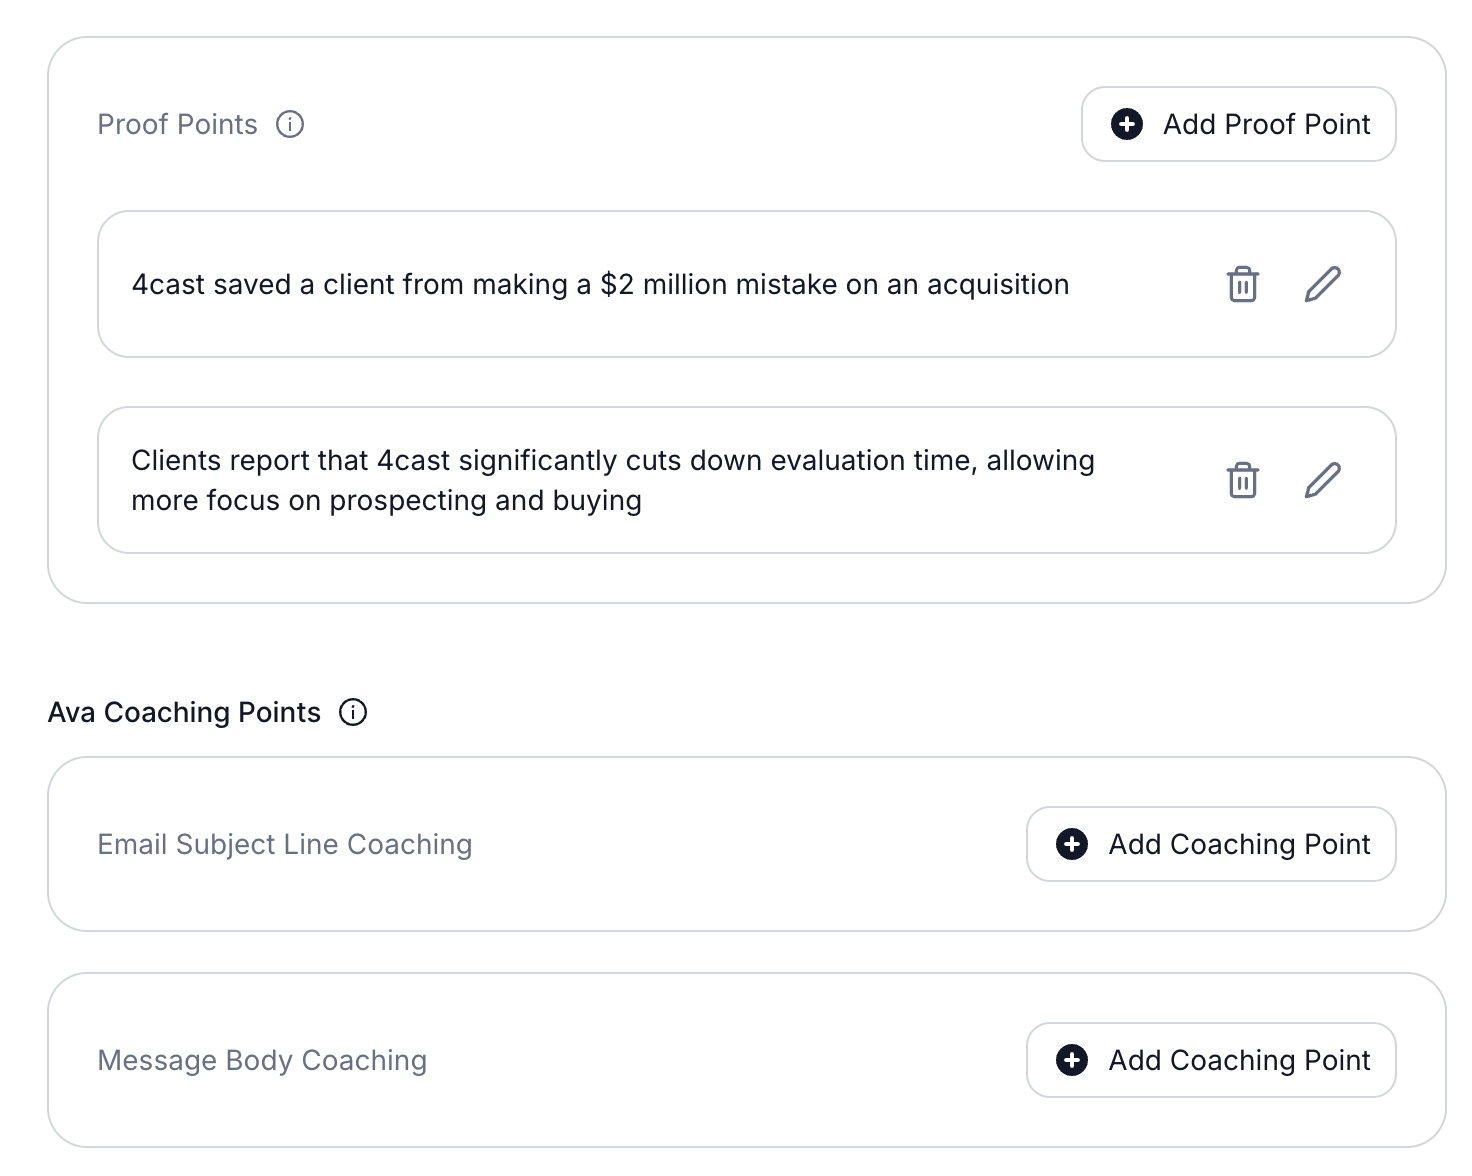Click the Ava Coaching Points heading

click(185, 712)
